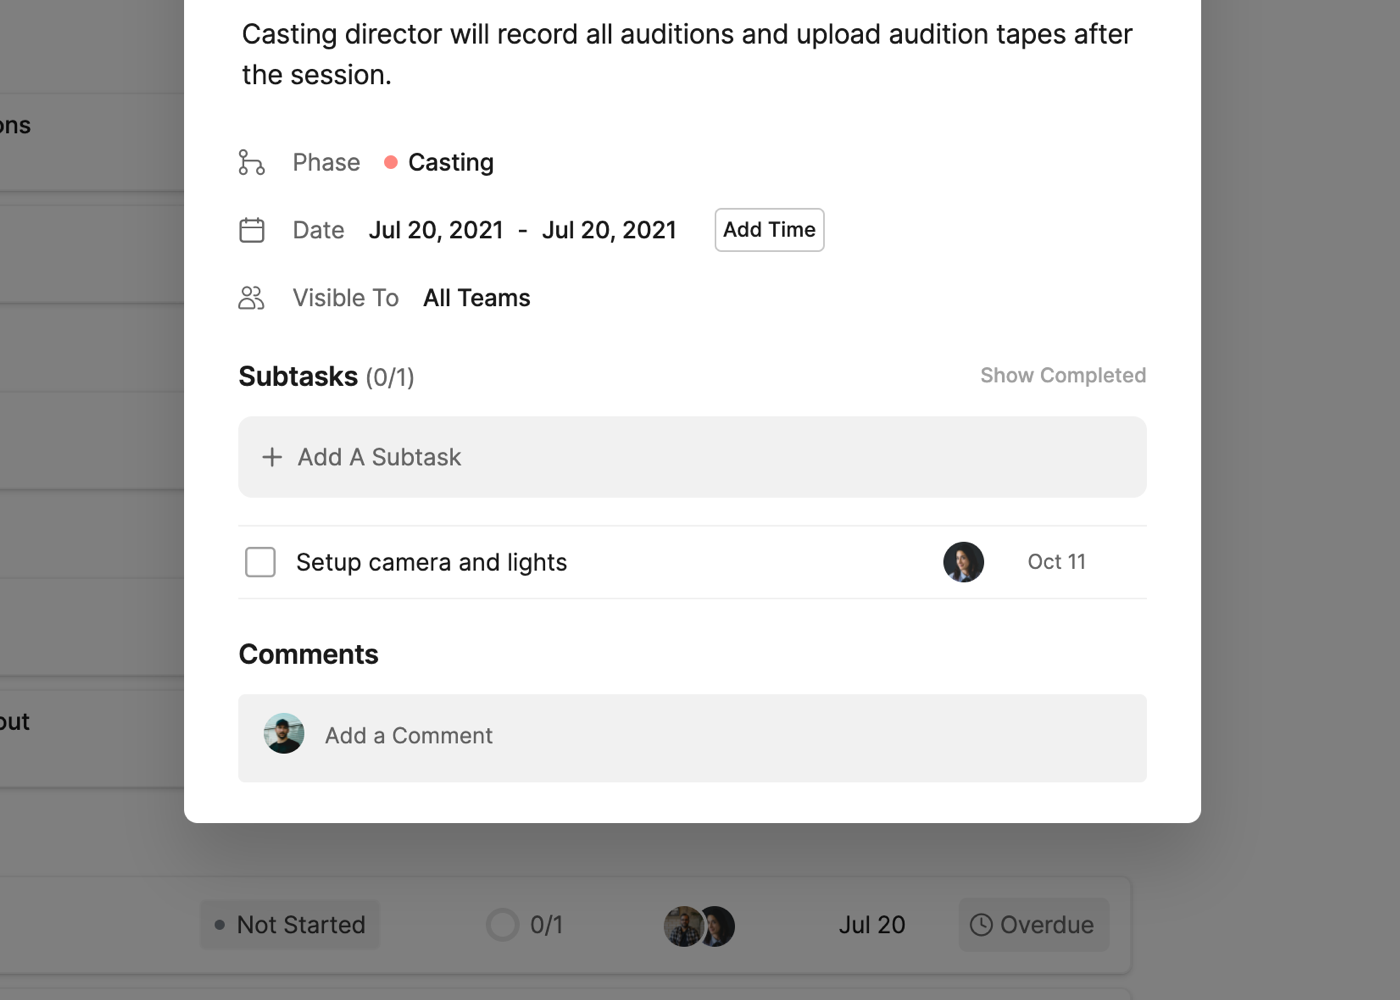Click the 0/1 progress circle icon
The width and height of the screenshot is (1400, 1000).
pos(502,925)
